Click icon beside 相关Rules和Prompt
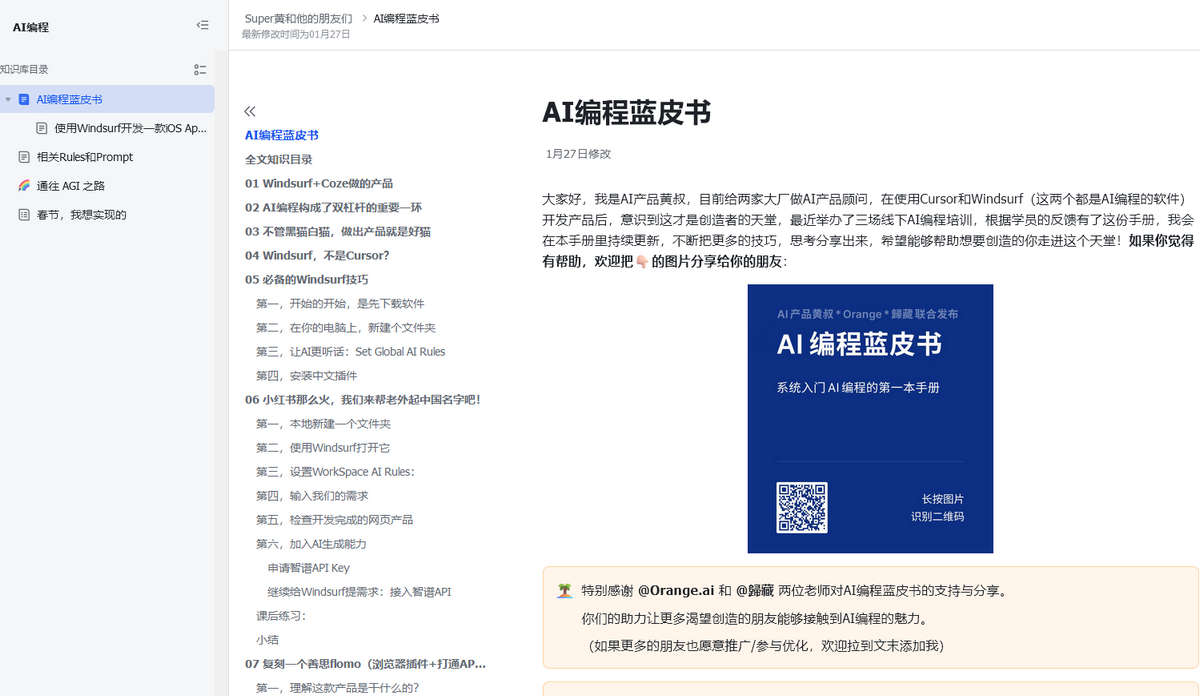This screenshot has height=696, width=1200. [24, 157]
